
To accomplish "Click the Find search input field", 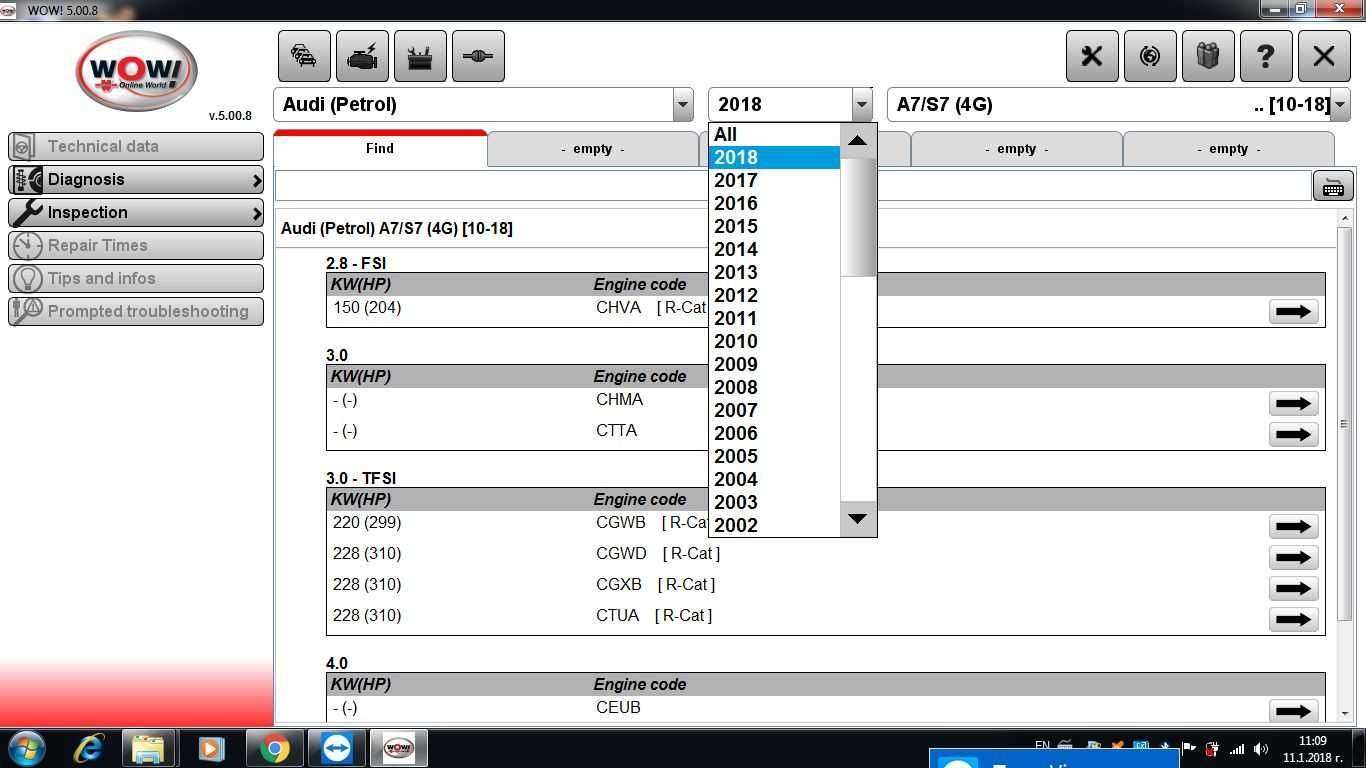I will point(793,186).
